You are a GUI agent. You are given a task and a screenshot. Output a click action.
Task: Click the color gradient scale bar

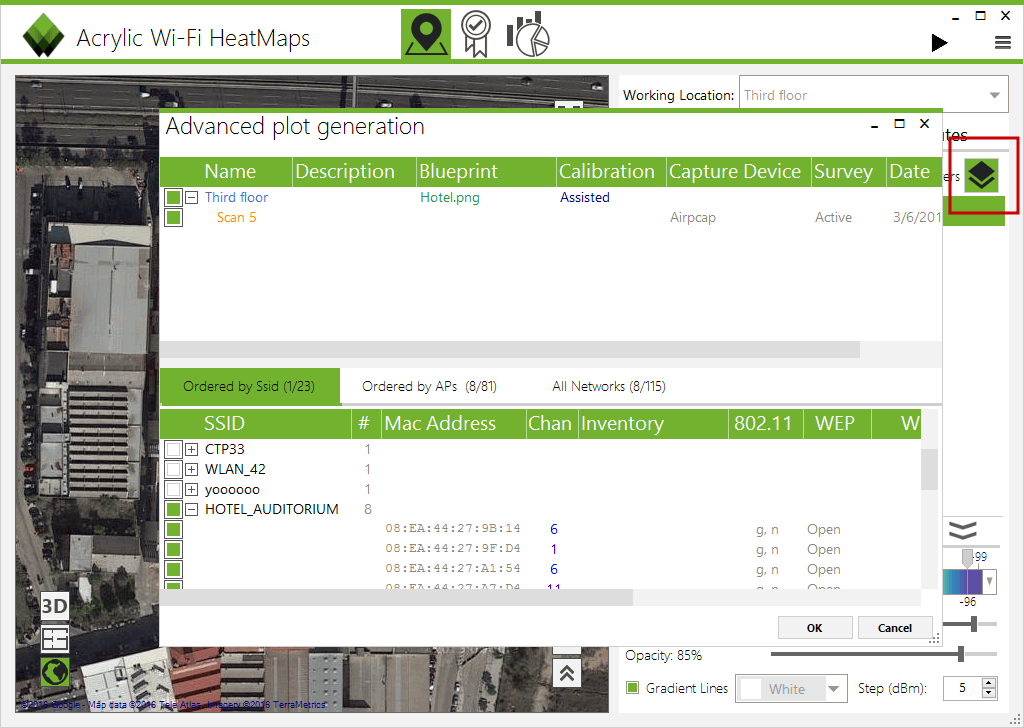pyautogui.click(x=963, y=581)
